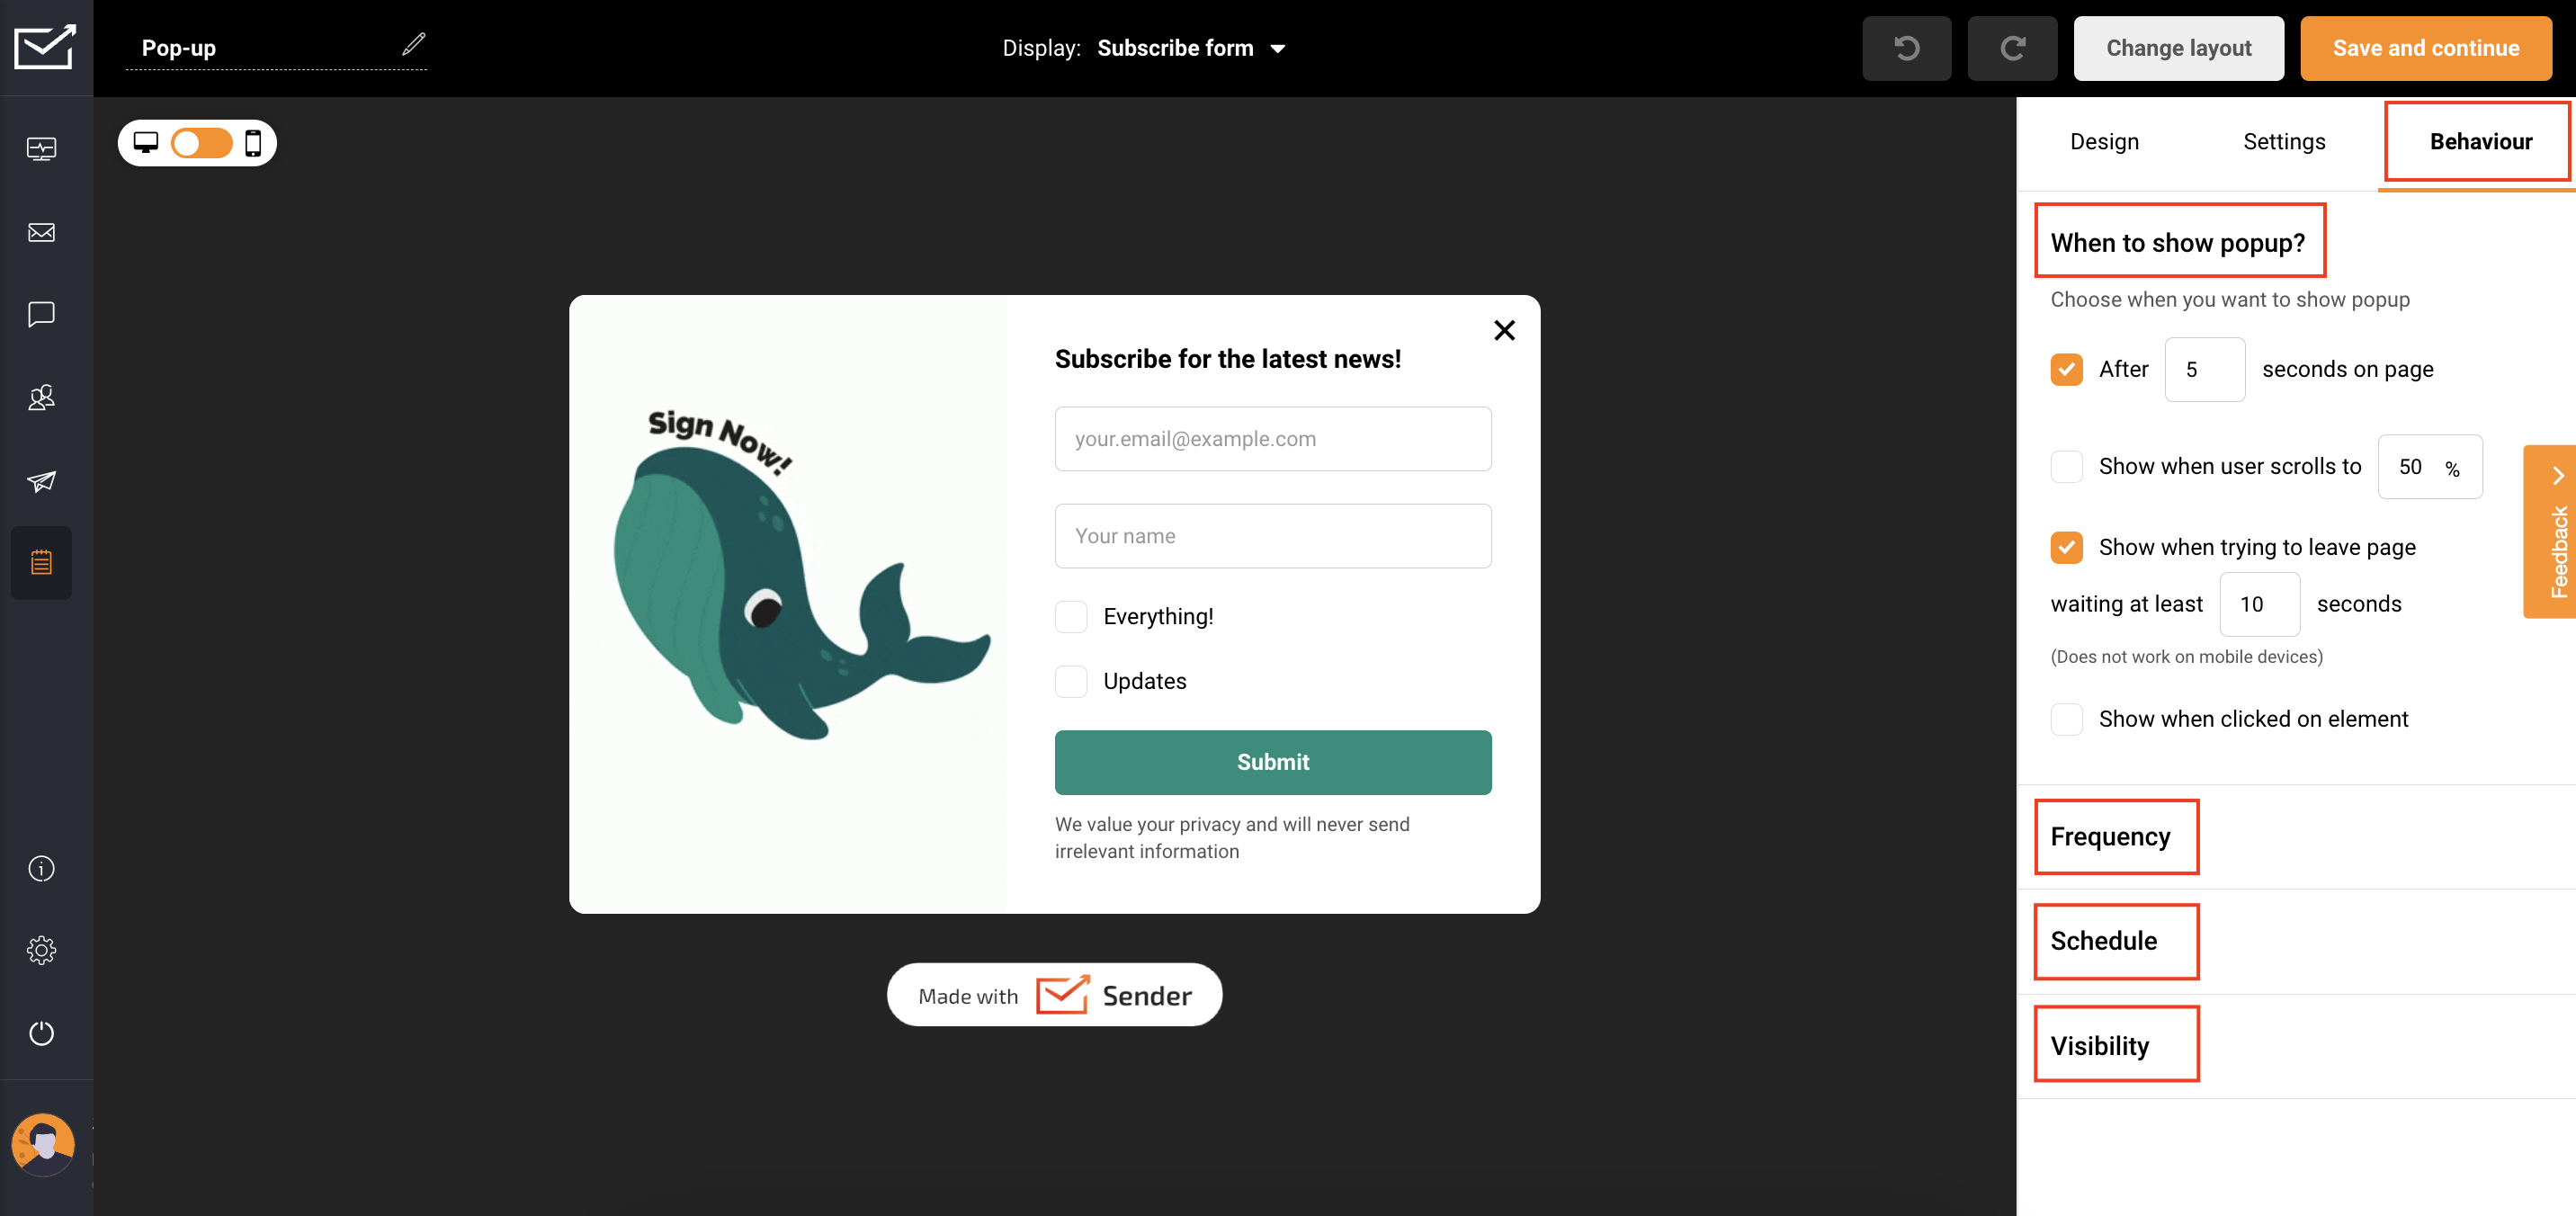Uncheck Show when trying to leave page
The image size is (2576, 1216).
click(x=2066, y=547)
